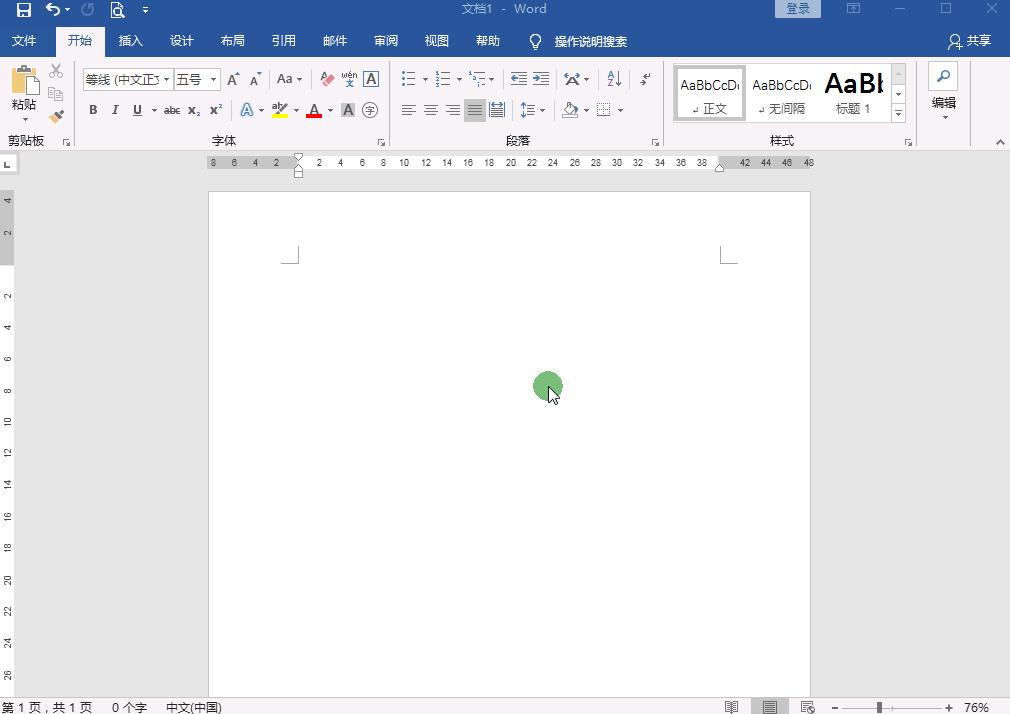Switch to Web layout view in status bar
The height and width of the screenshot is (714, 1010).
coord(807,707)
